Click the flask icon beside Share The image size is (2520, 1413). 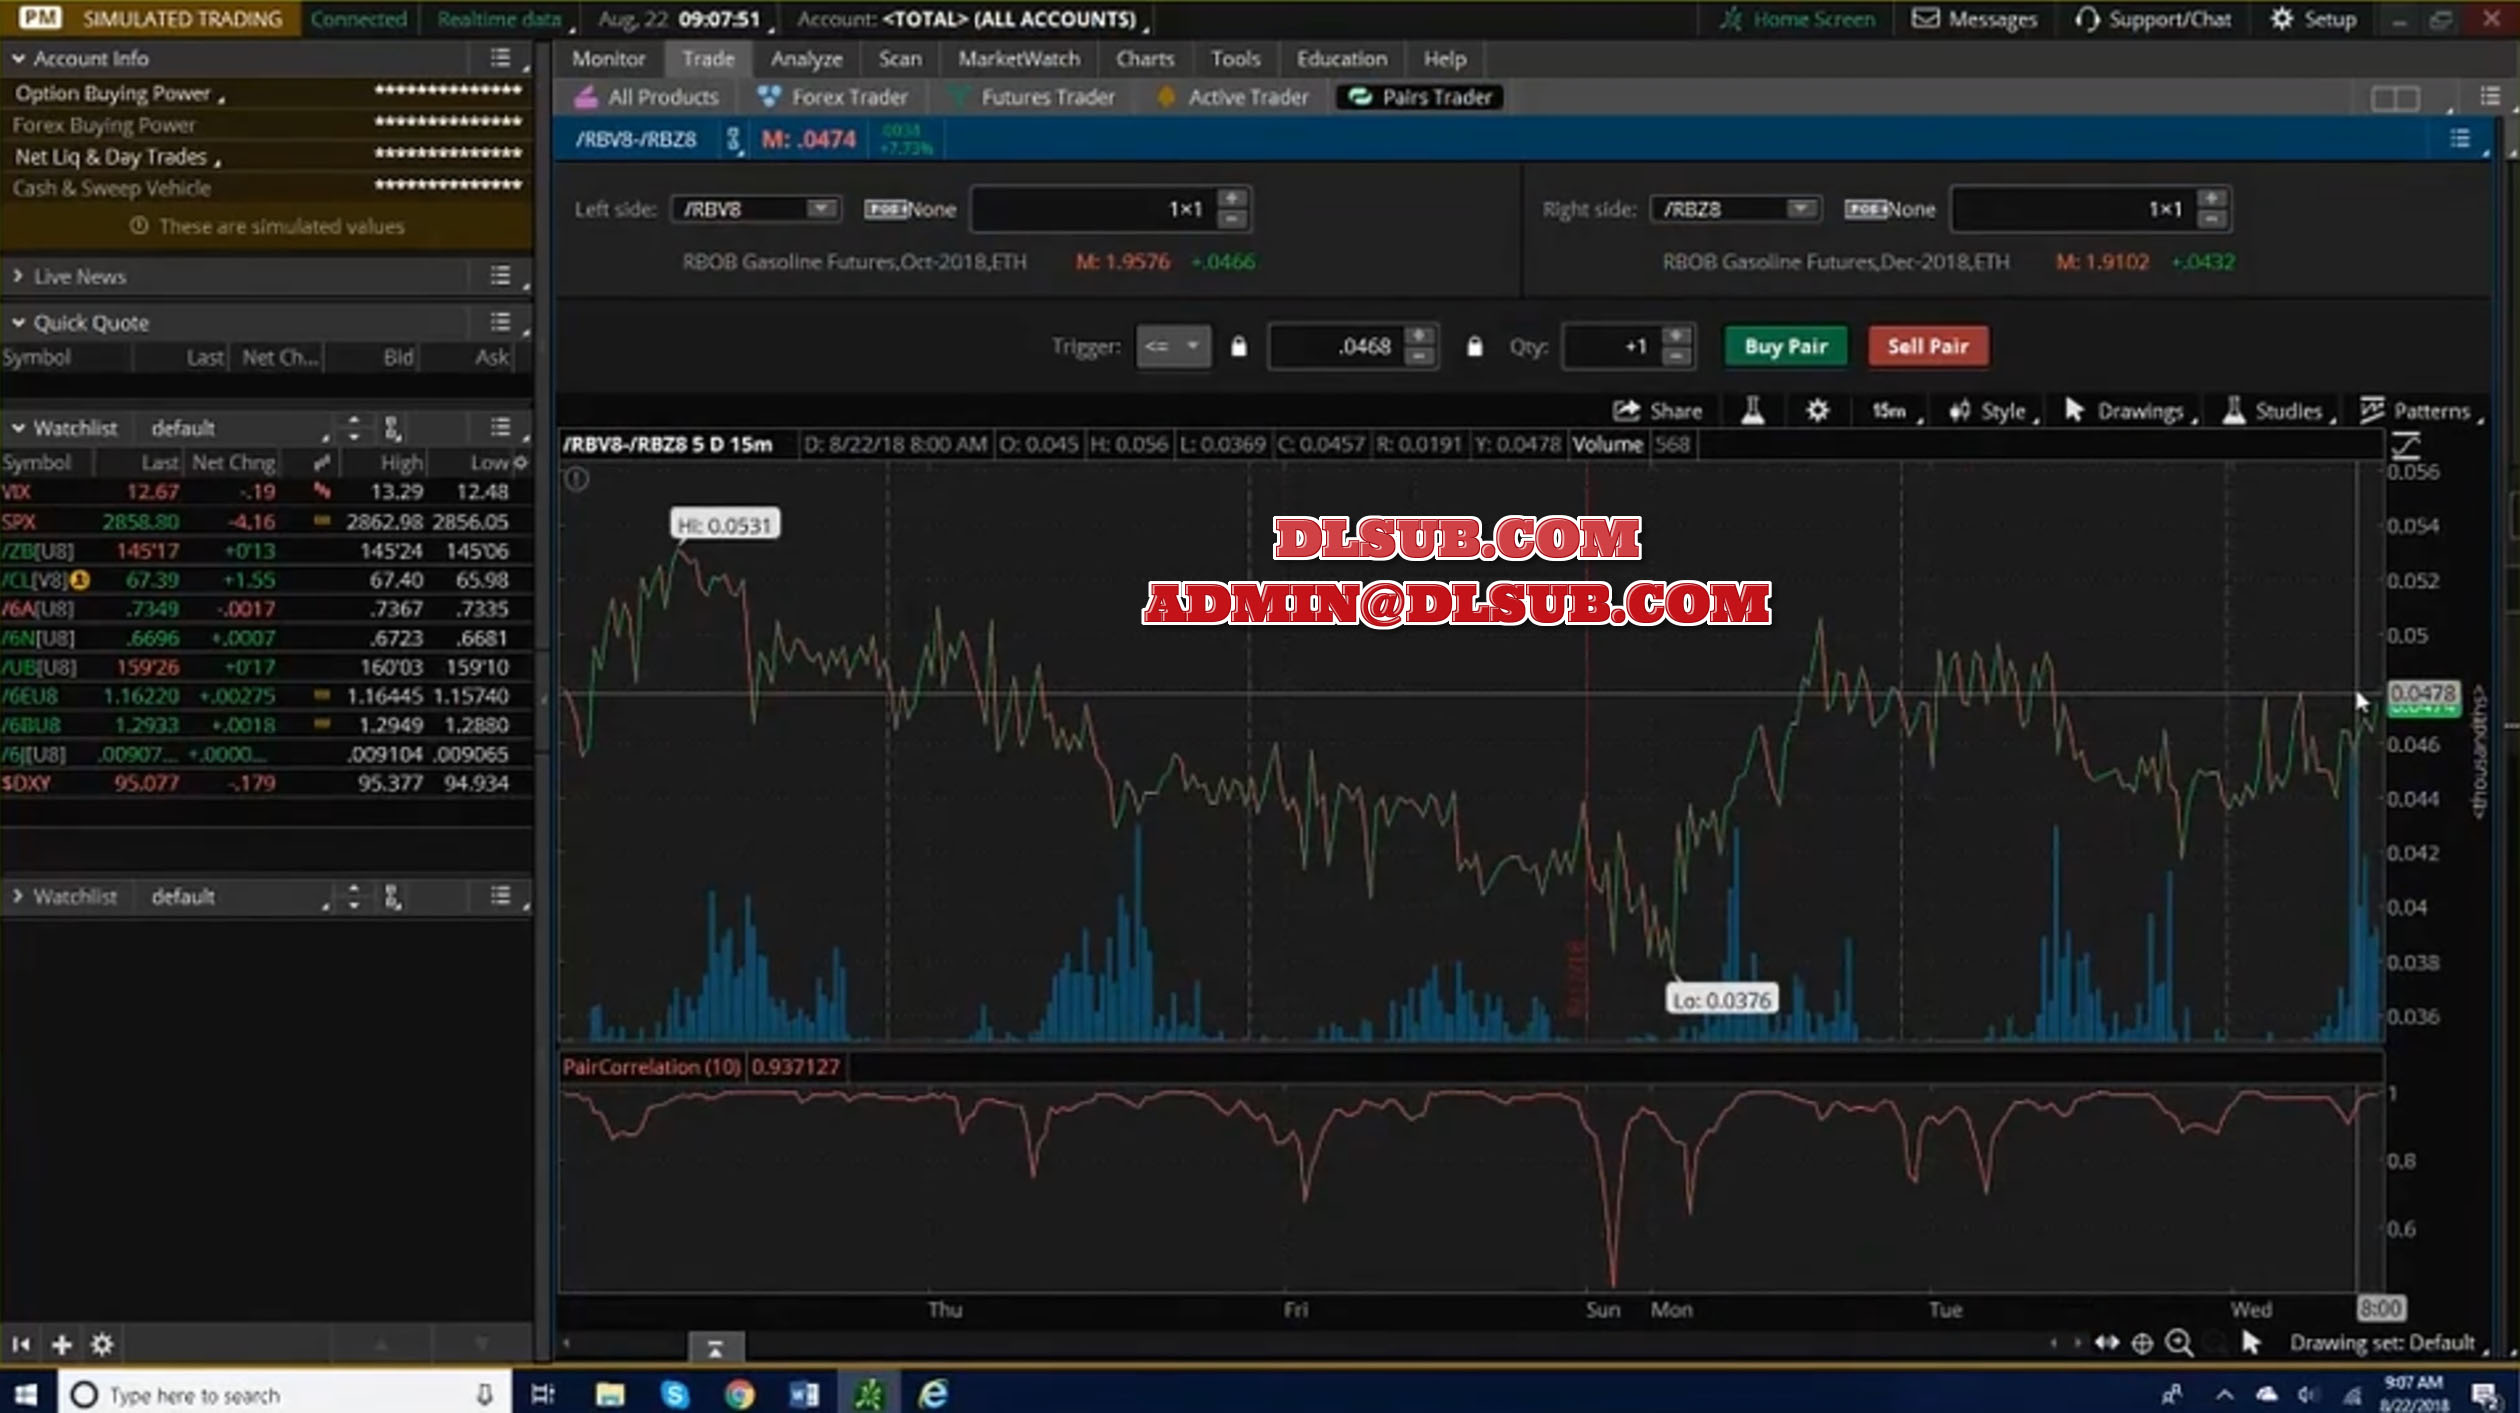1752,411
